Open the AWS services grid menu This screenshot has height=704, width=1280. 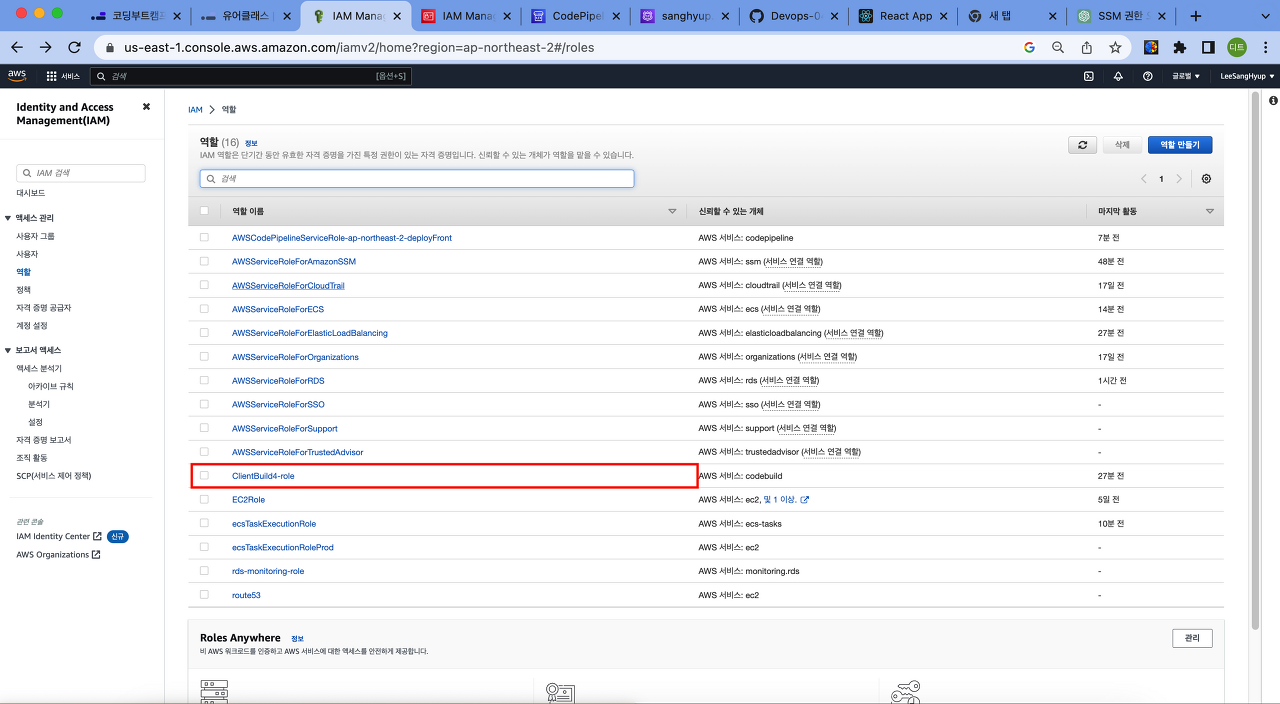(51, 76)
